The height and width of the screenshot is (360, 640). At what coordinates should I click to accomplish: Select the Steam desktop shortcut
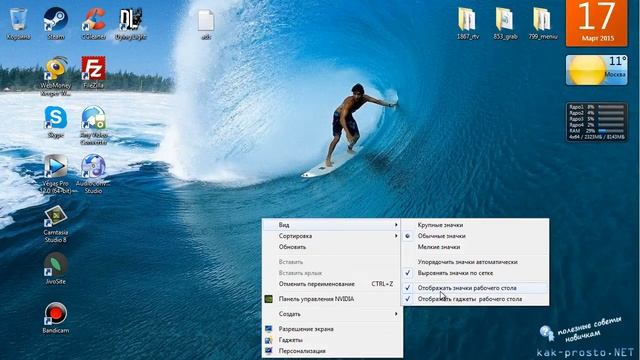56,24
